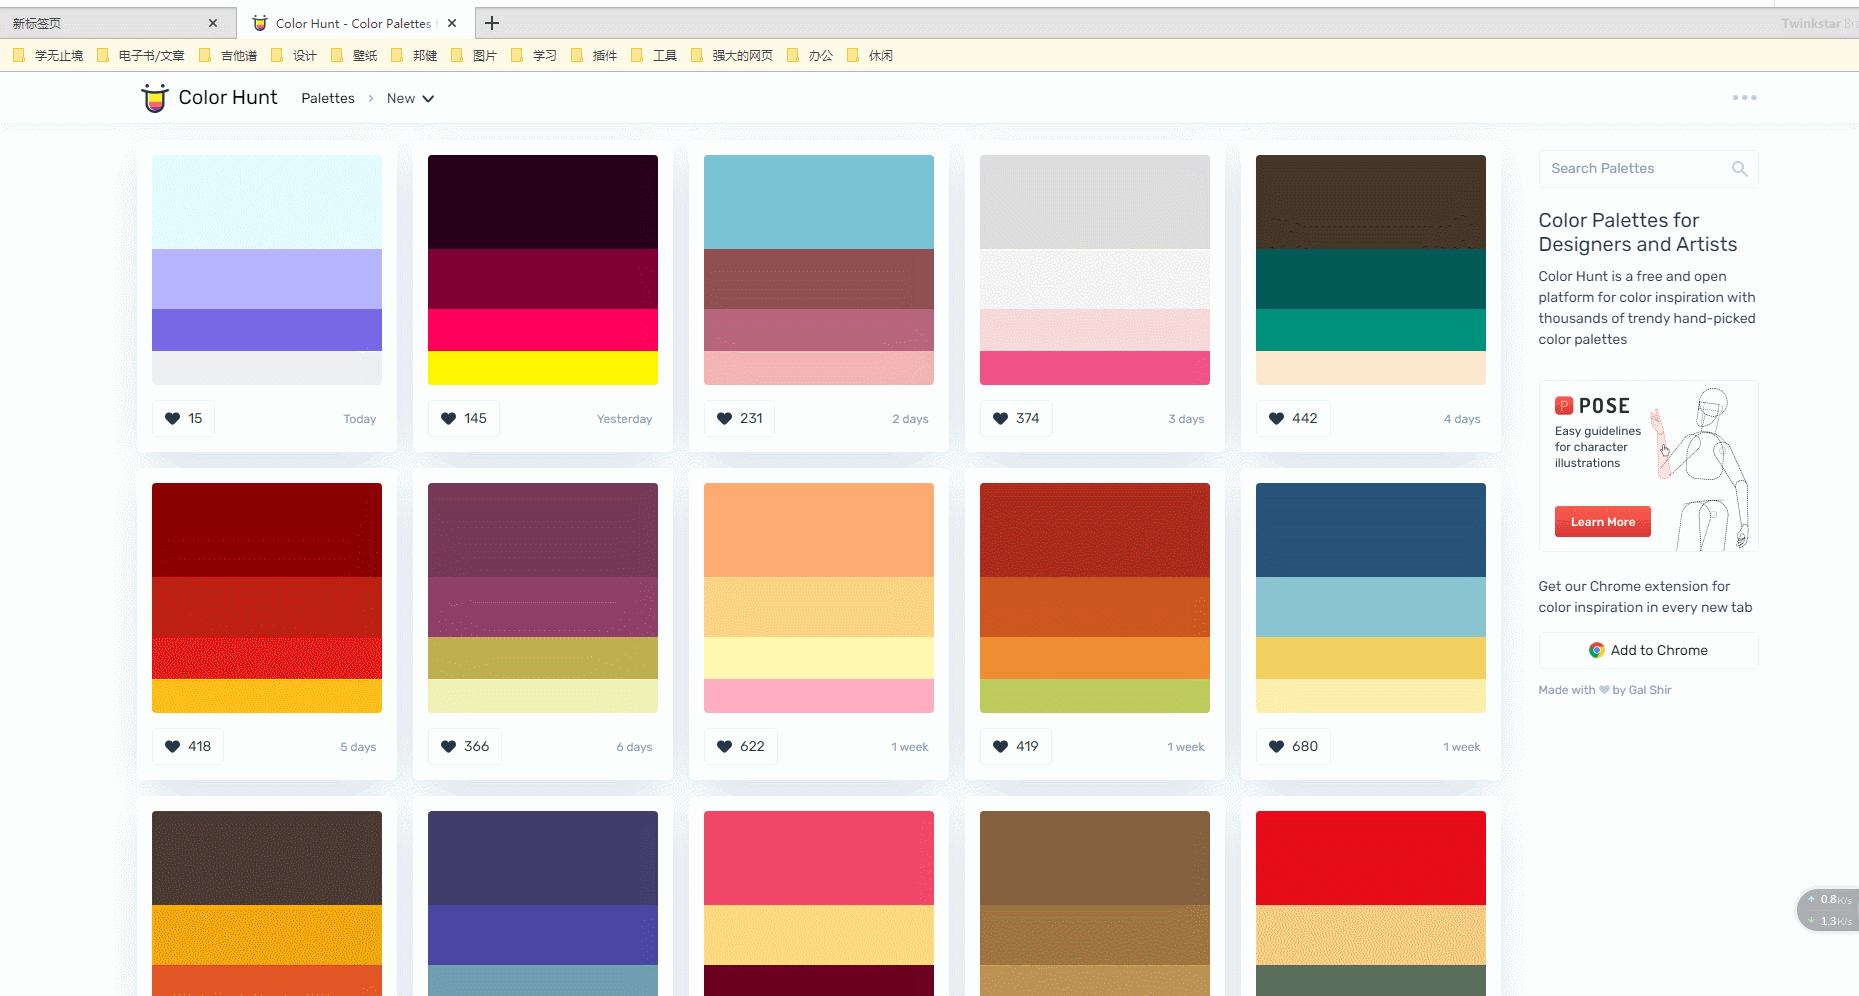
Task: Open the 邦健 bookmark folder
Action: click(x=415, y=55)
